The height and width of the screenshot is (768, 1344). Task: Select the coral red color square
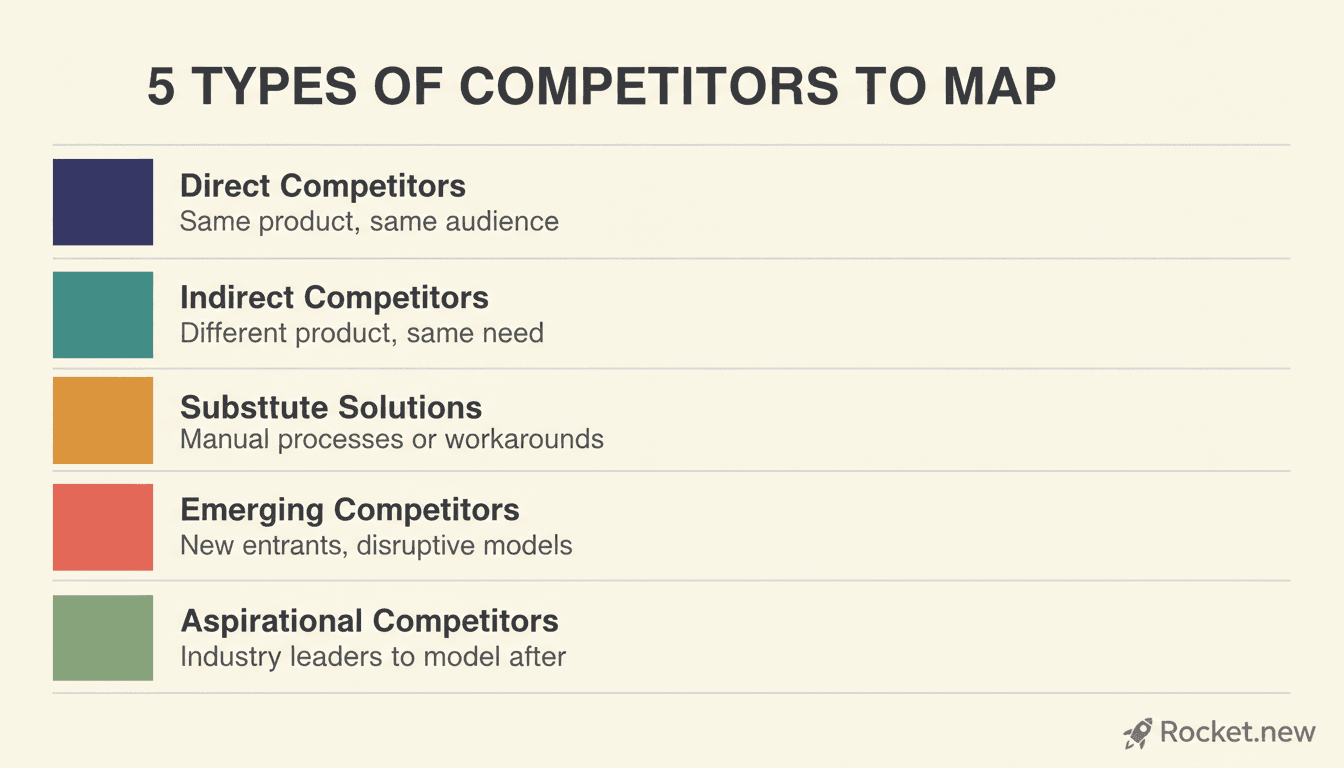[103, 527]
